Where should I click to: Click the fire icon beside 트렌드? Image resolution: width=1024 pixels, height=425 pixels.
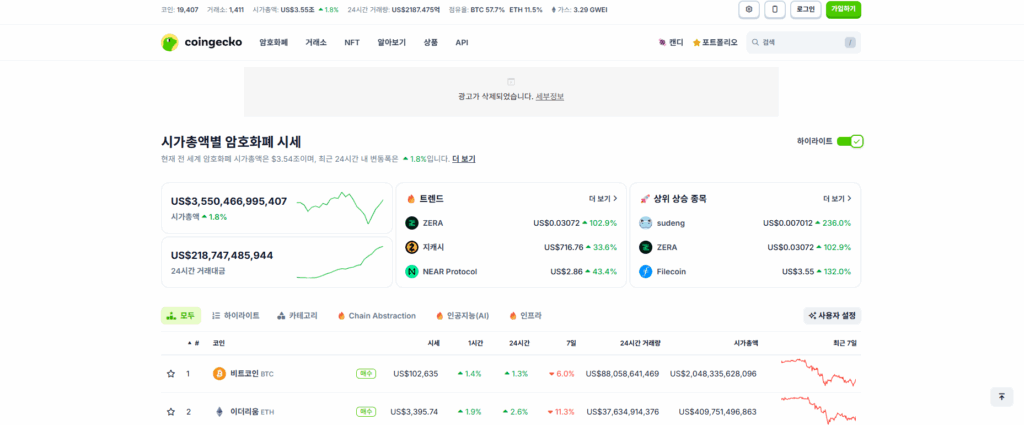coord(411,198)
